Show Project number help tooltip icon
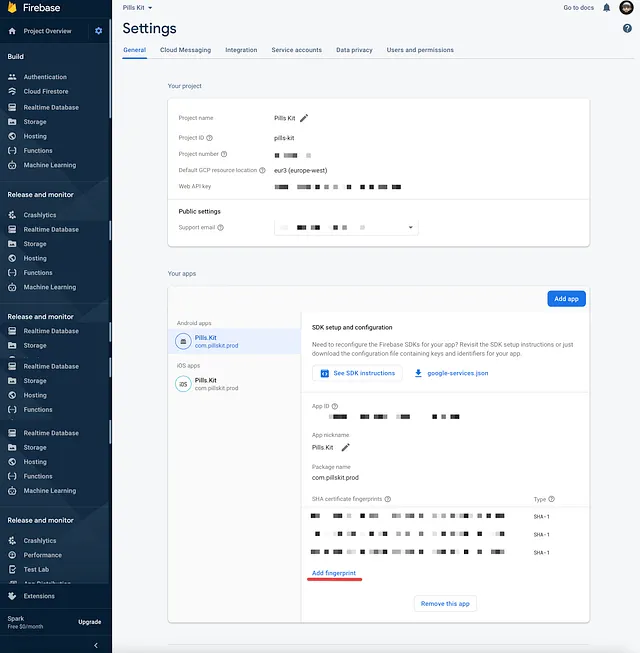This screenshot has width=640, height=653. pyautogui.click(x=224, y=154)
